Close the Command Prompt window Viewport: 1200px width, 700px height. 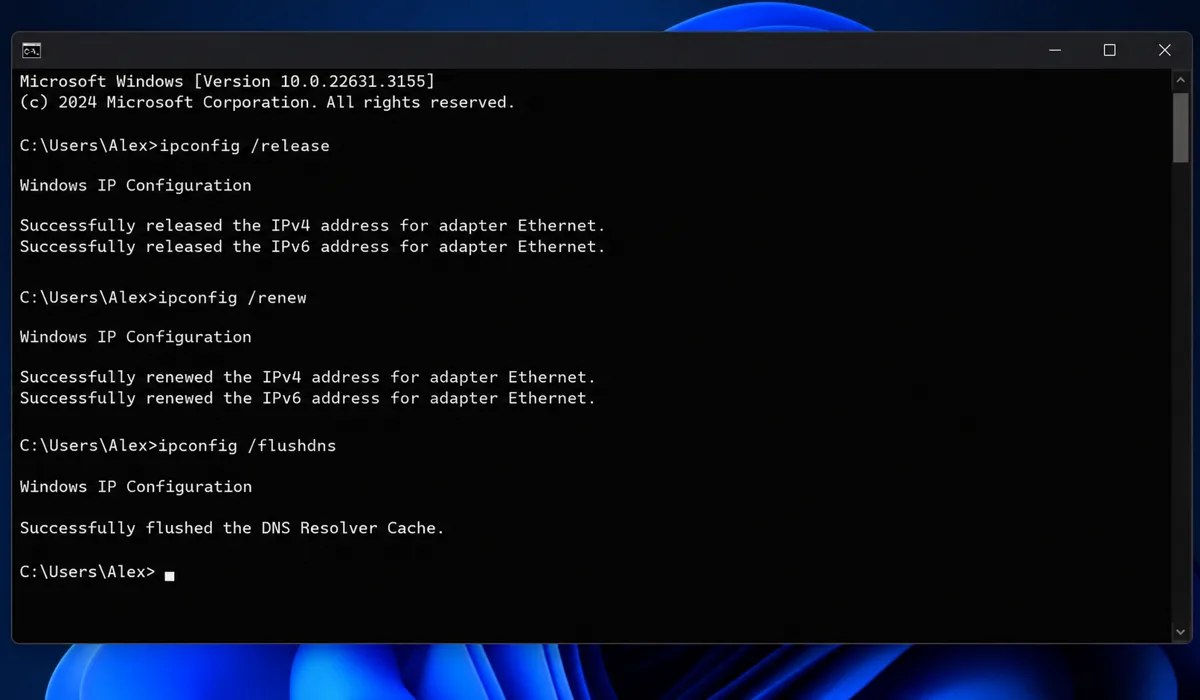pyautogui.click(x=1164, y=50)
